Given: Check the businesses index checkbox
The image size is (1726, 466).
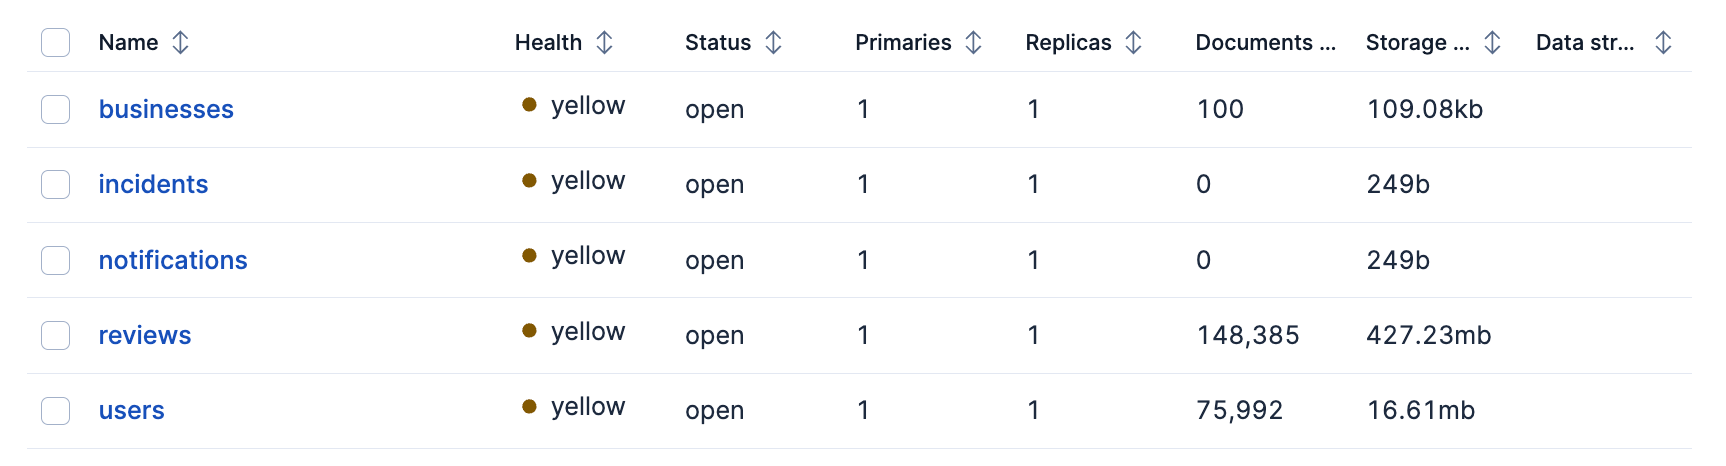Looking at the screenshot, I should 55,109.
